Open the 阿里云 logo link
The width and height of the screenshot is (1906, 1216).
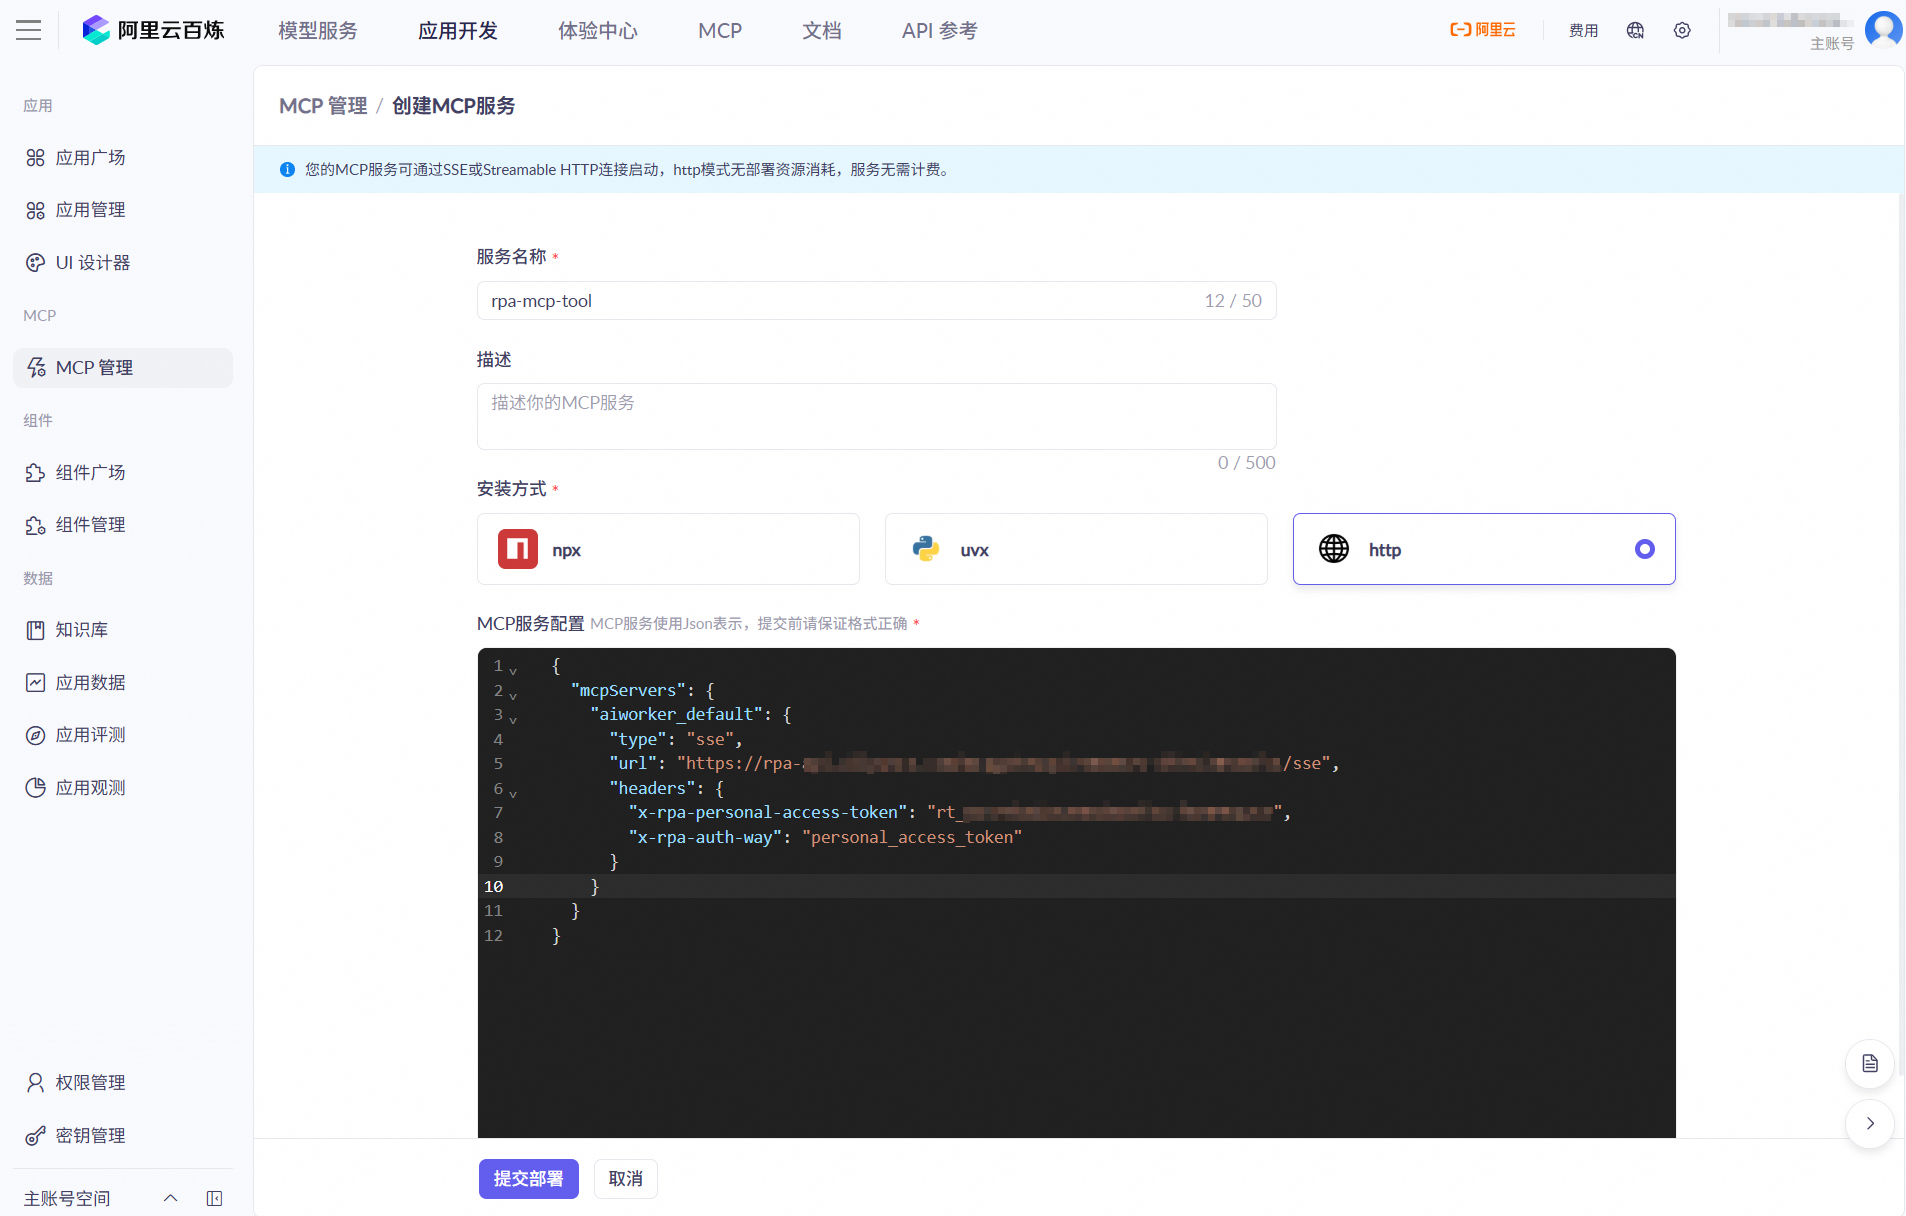click(x=1483, y=30)
